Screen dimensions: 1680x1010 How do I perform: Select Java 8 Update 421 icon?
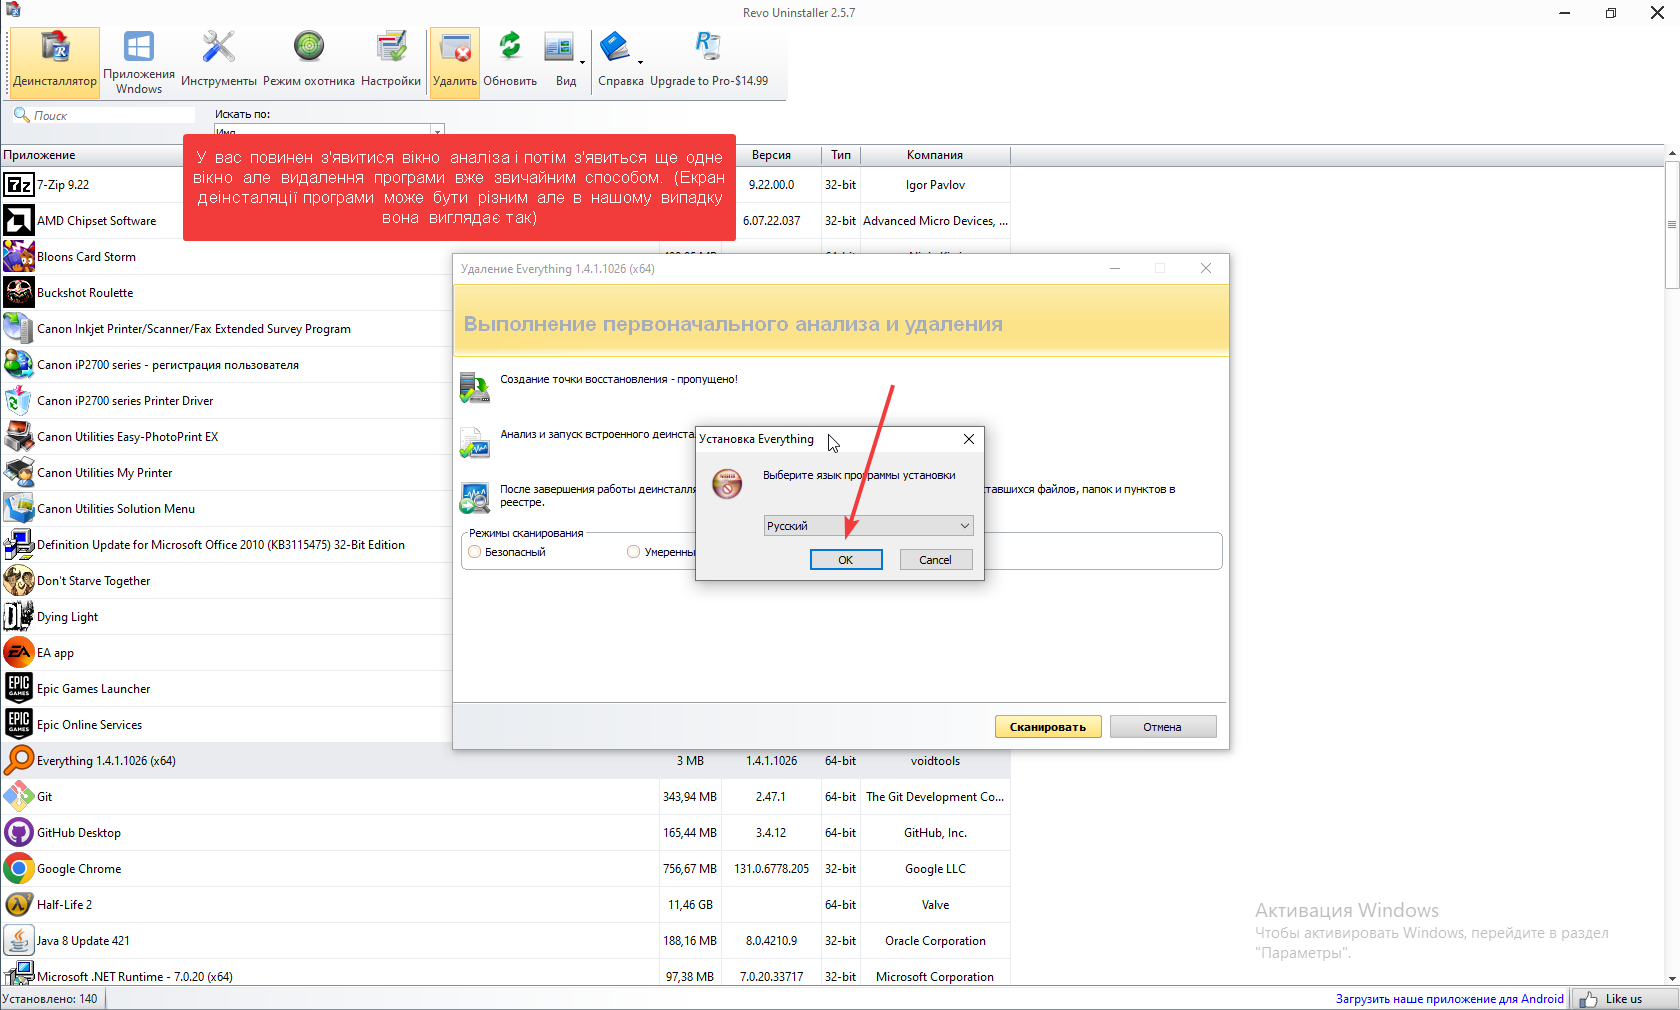coord(18,941)
